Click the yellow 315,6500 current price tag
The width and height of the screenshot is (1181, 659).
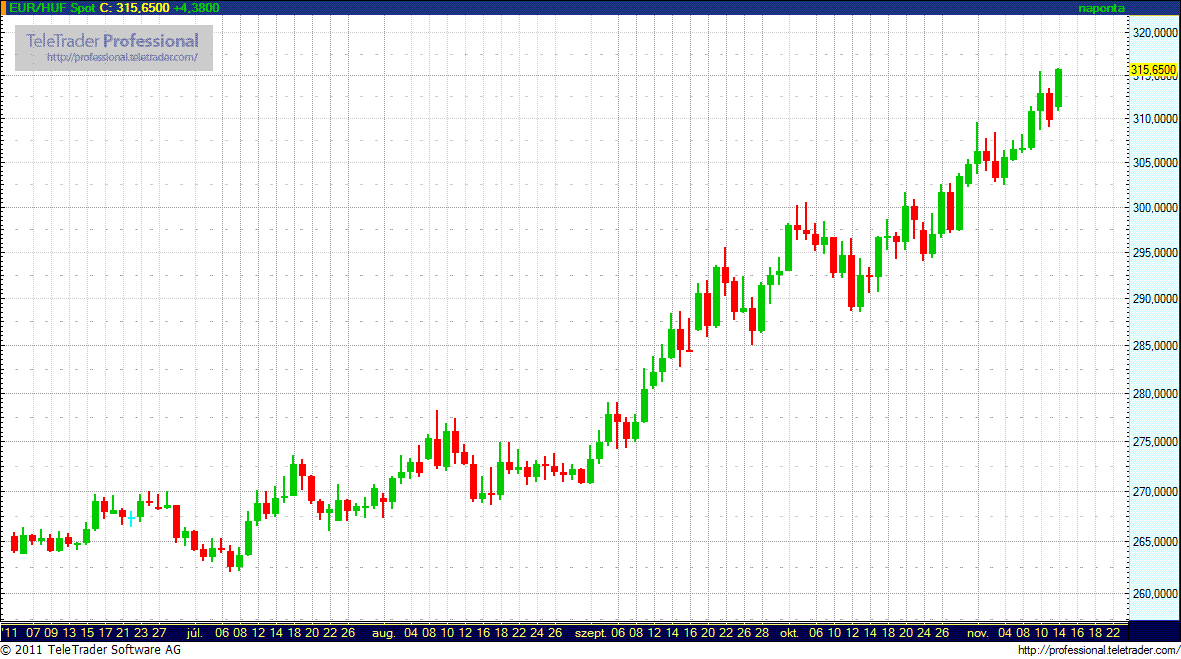1153,70
